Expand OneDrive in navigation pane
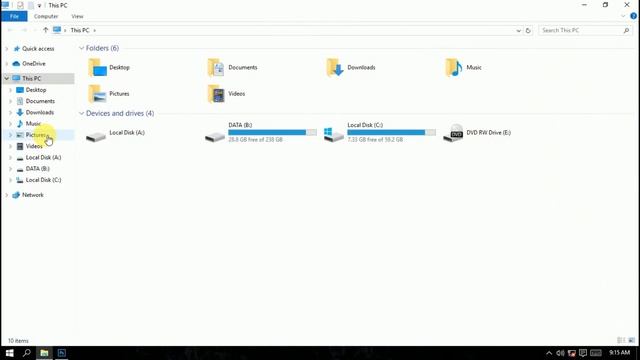This screenshot has width=640, height=360. pos(7,64)
